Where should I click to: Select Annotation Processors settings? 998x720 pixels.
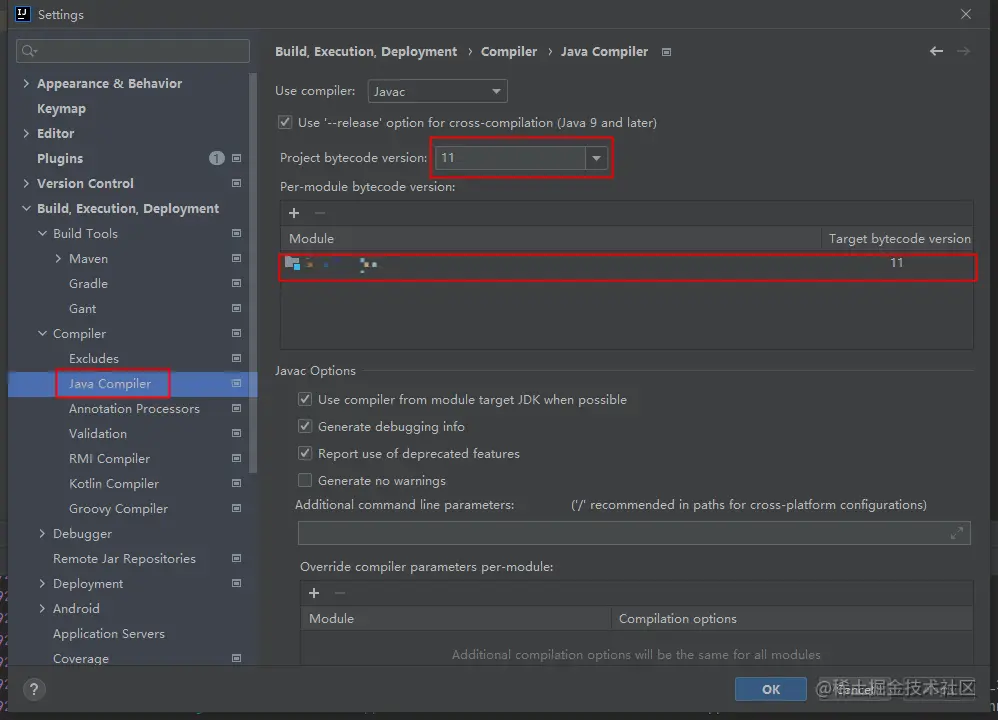click(x=134, y=409)
